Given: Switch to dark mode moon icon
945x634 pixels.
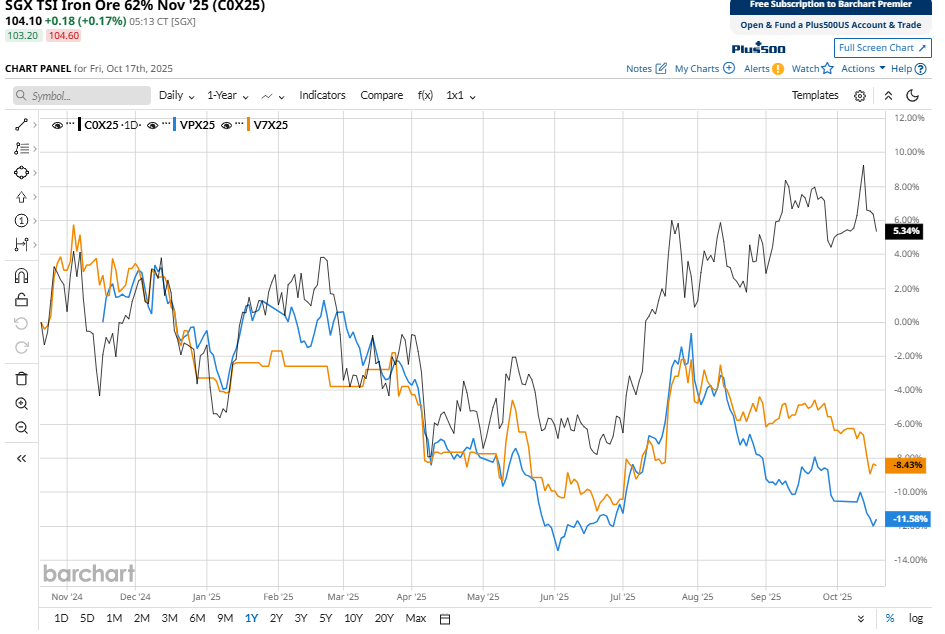Looking at the screenshot, I should click(x=912, y=96).
